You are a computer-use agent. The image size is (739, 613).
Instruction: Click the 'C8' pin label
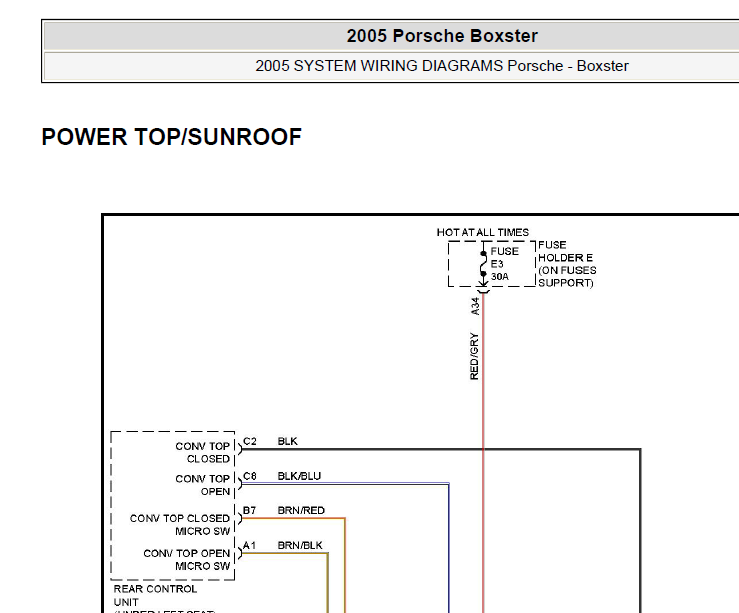point(250,476)
